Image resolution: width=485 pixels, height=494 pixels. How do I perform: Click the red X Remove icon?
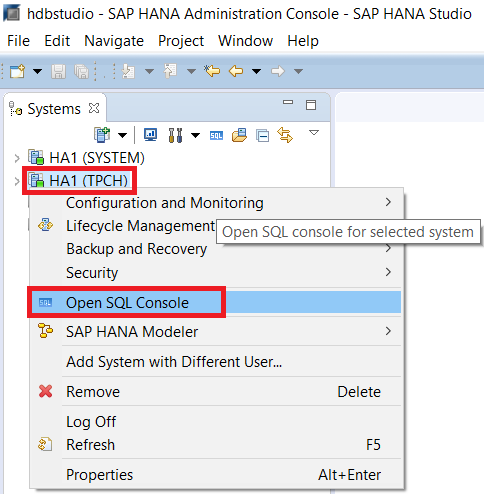point(45,391)
